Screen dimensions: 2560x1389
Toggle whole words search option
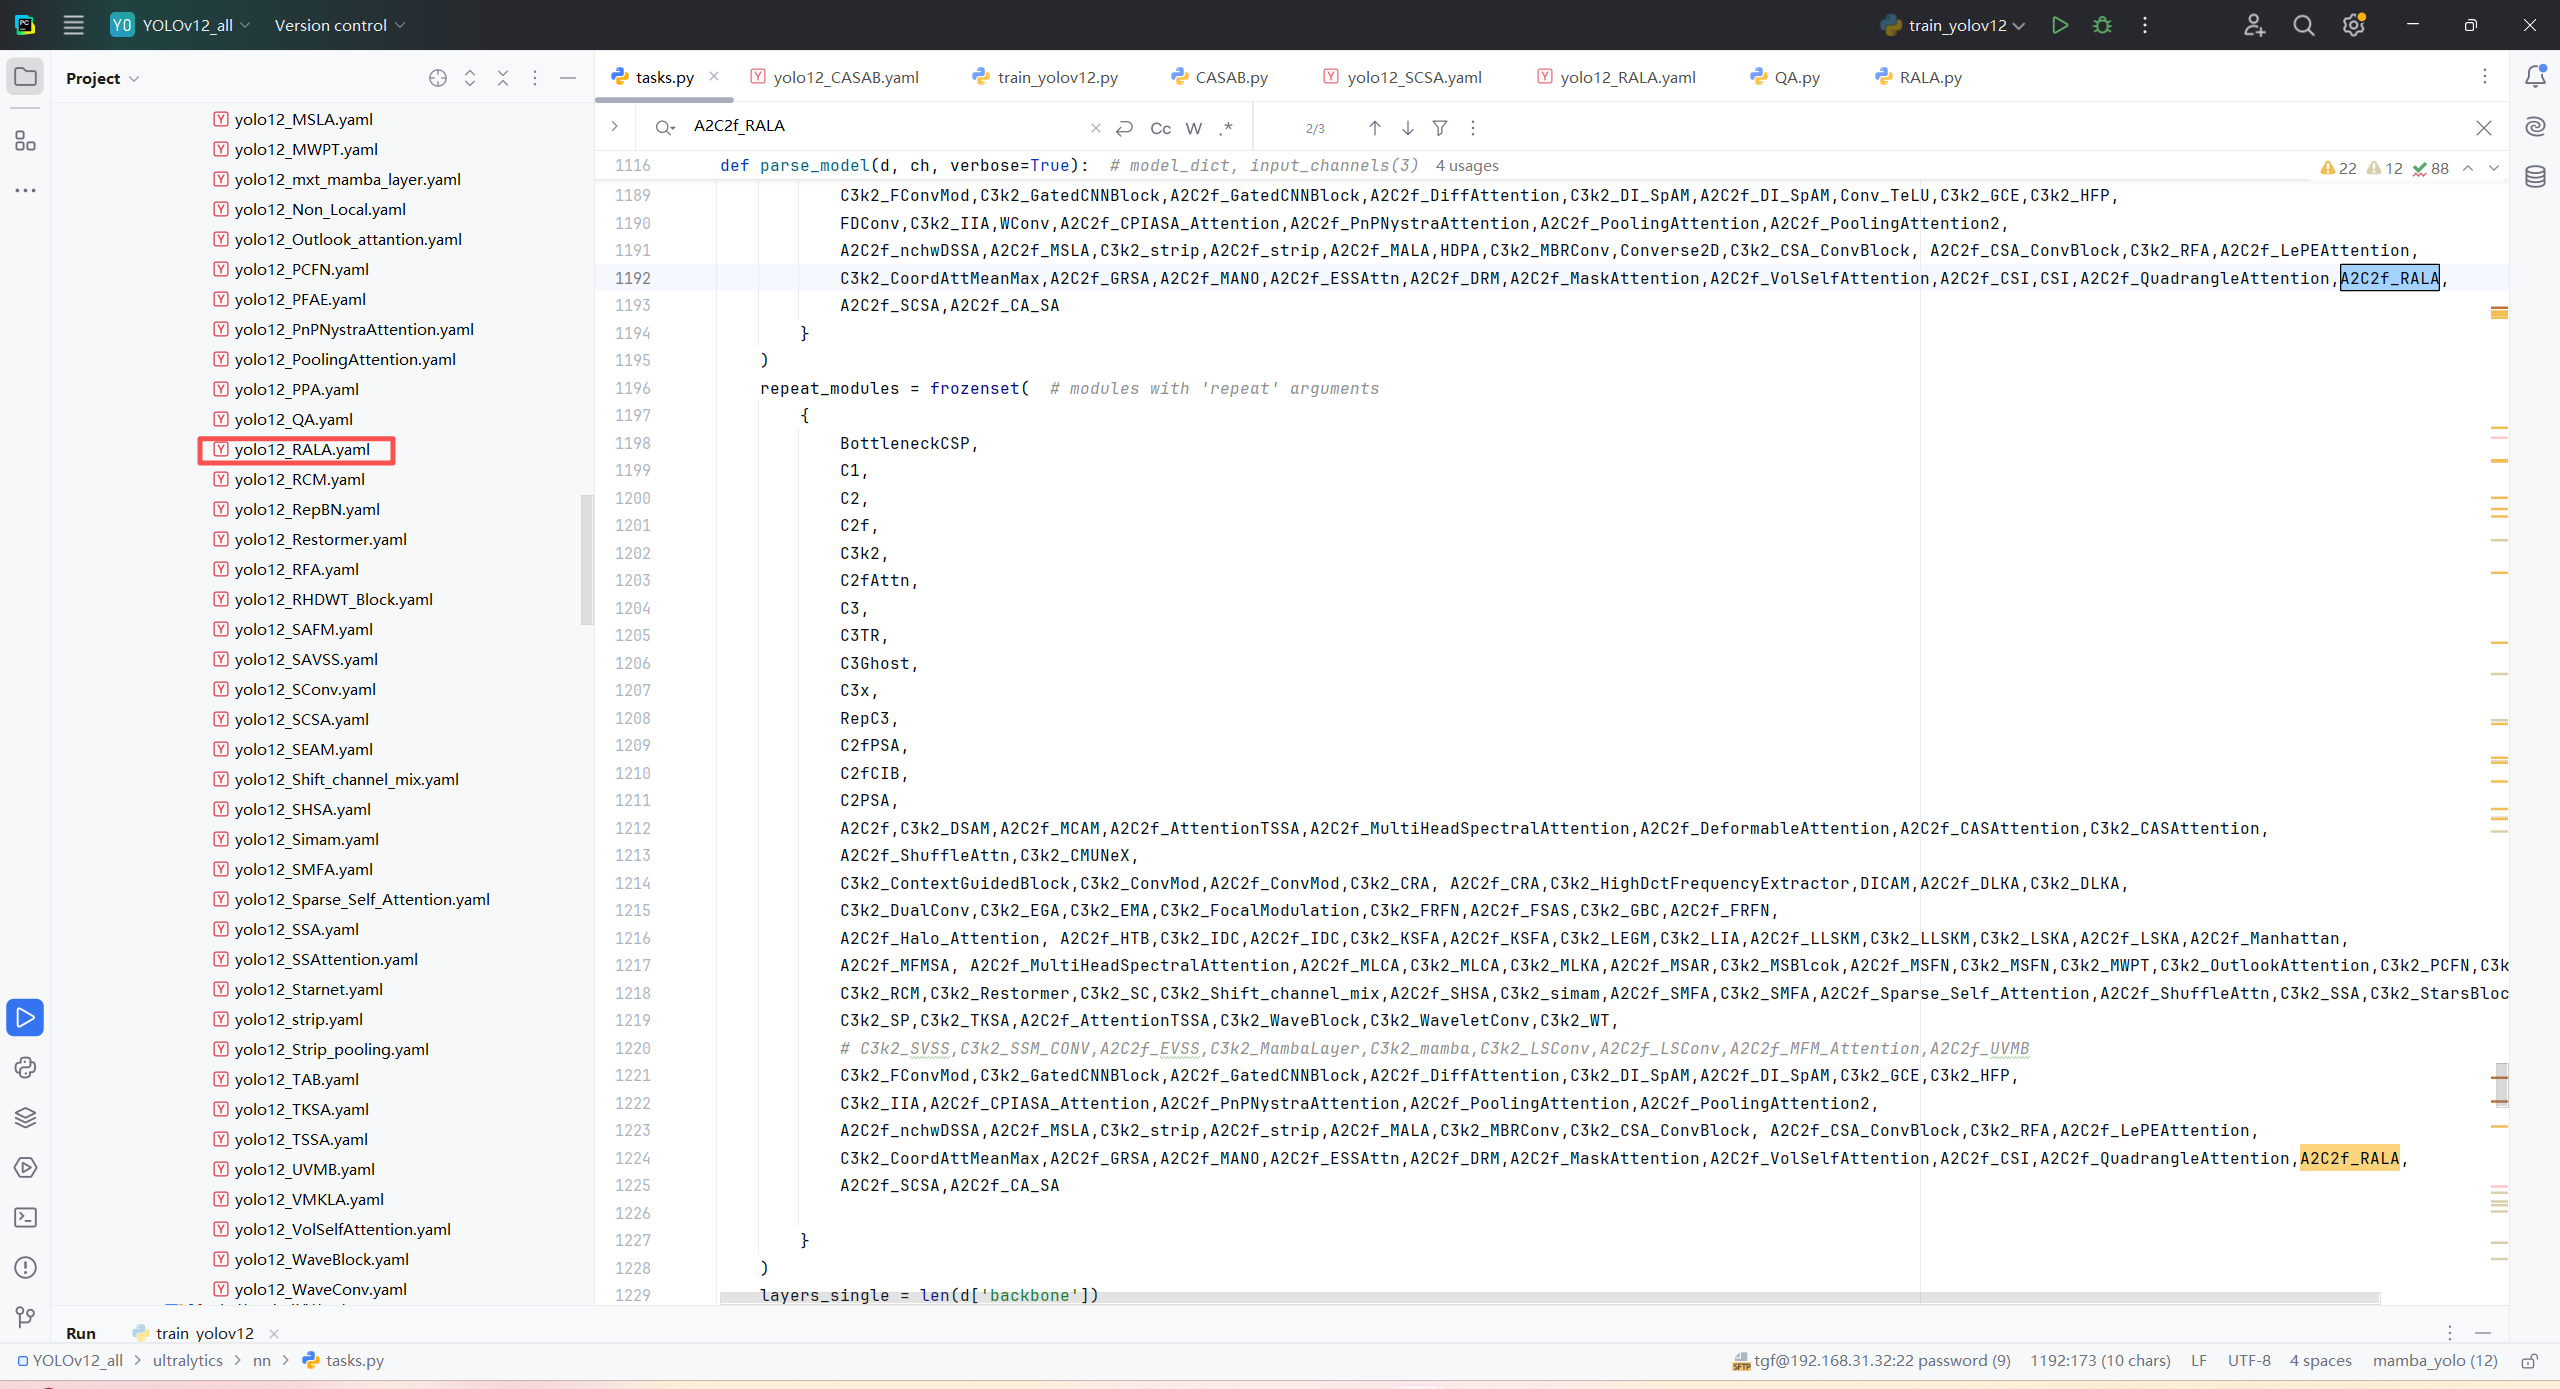(1193, 128)
